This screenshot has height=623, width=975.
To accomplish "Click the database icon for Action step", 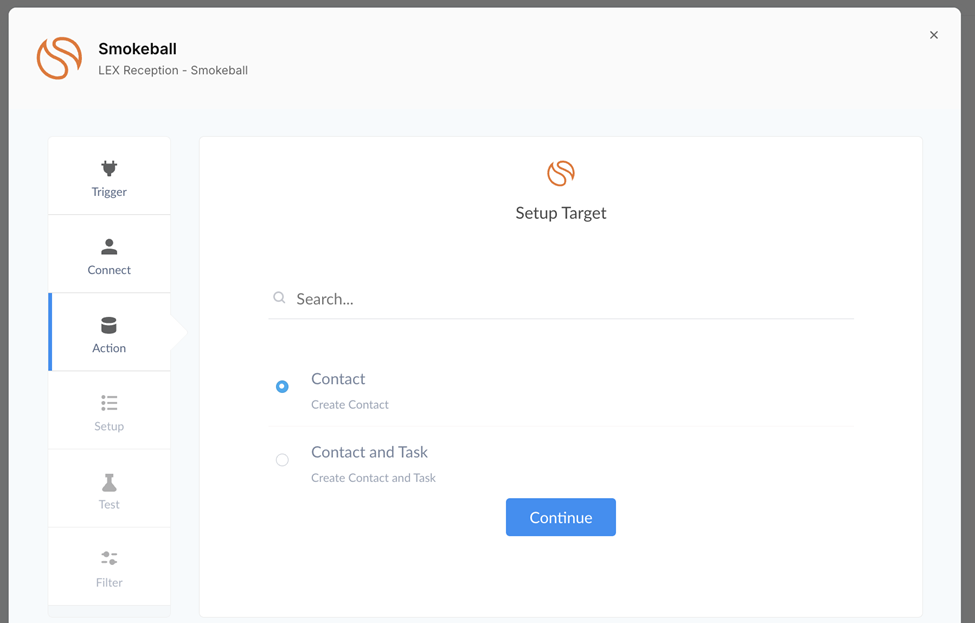I will [109, 325].
